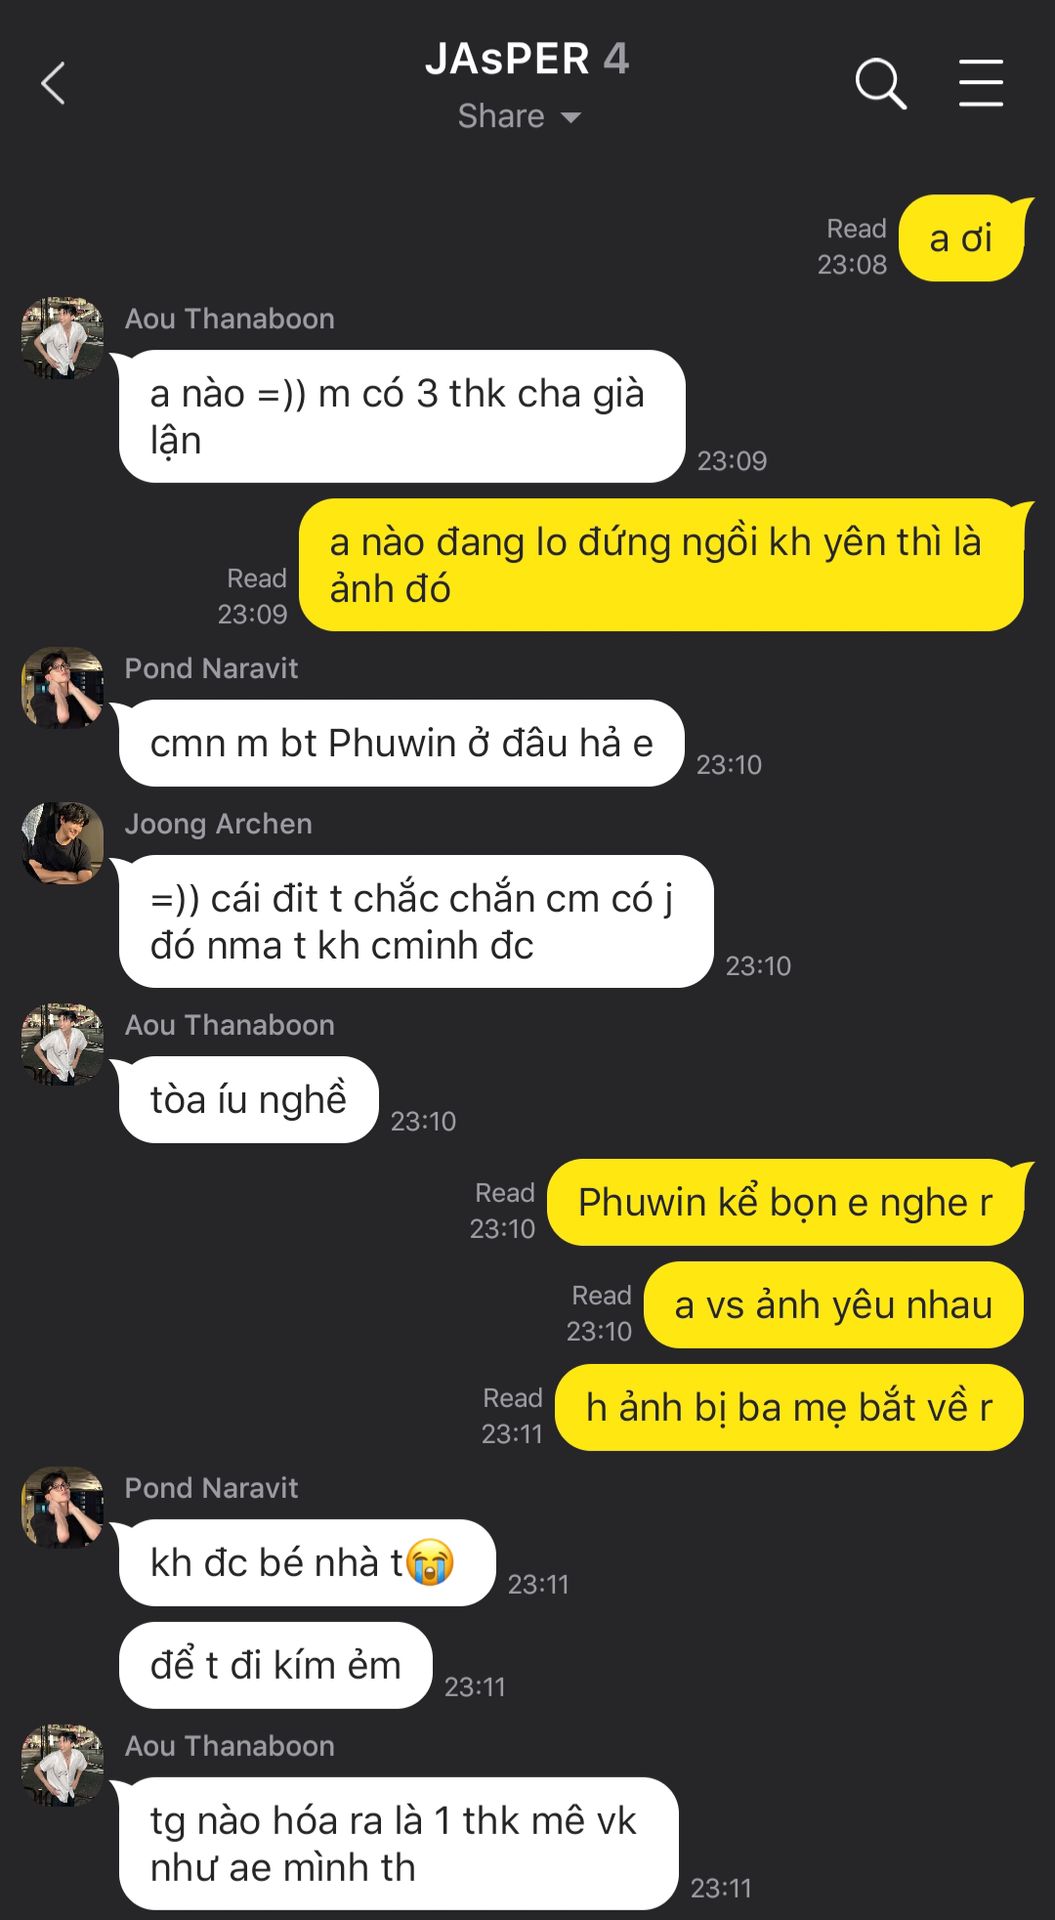Tap the 'Phuwin kể bọn e nghe r' bubble
1055x1920 pixels.
pos(786,1202)
